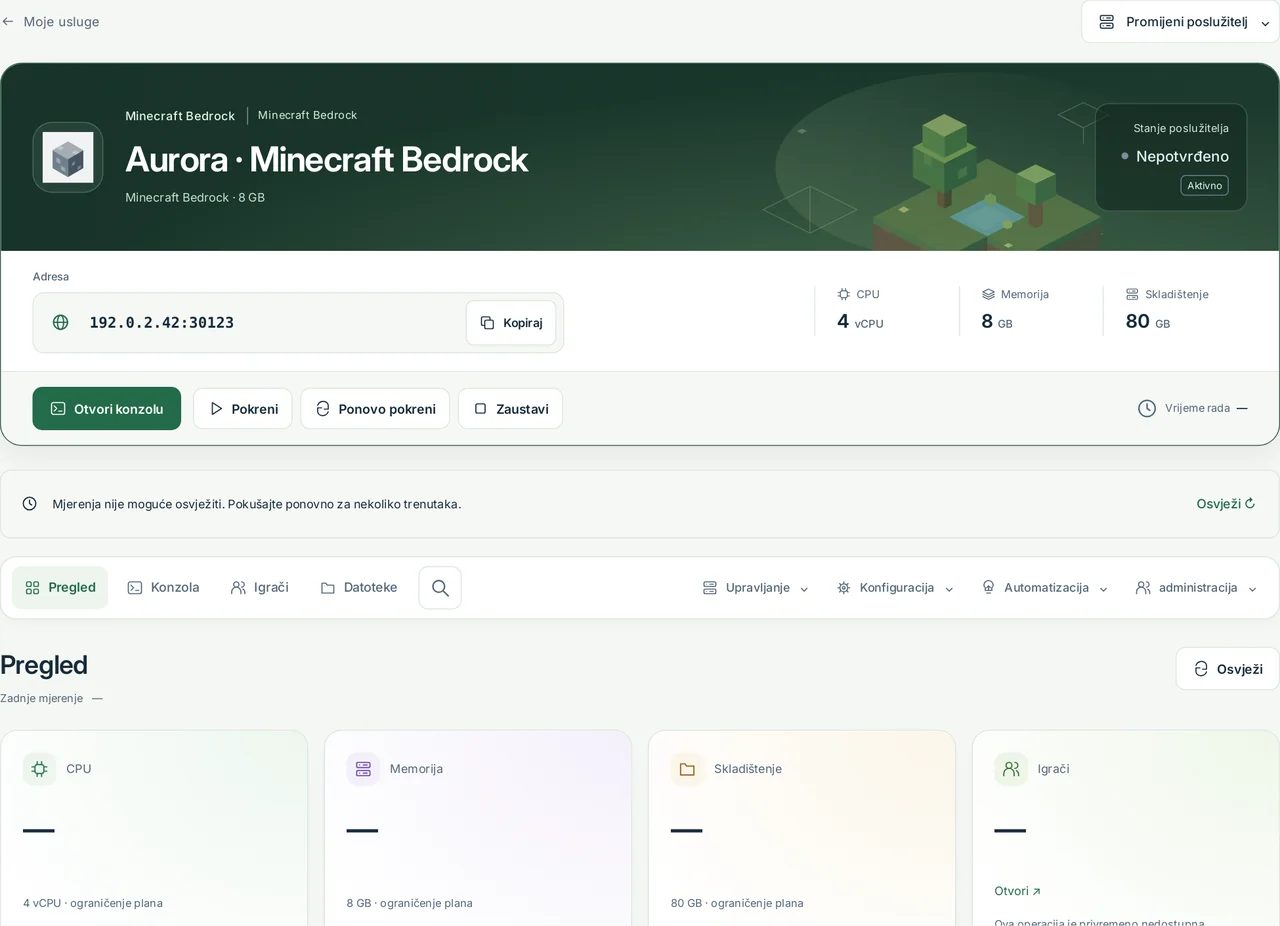The image size is (1280, 926).
Task: Click the Minecraft block server thumbnail
Action: coord(68,157)
